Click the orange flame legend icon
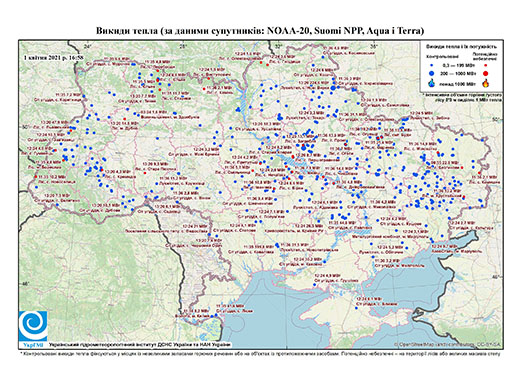 [x=486, y=83]
